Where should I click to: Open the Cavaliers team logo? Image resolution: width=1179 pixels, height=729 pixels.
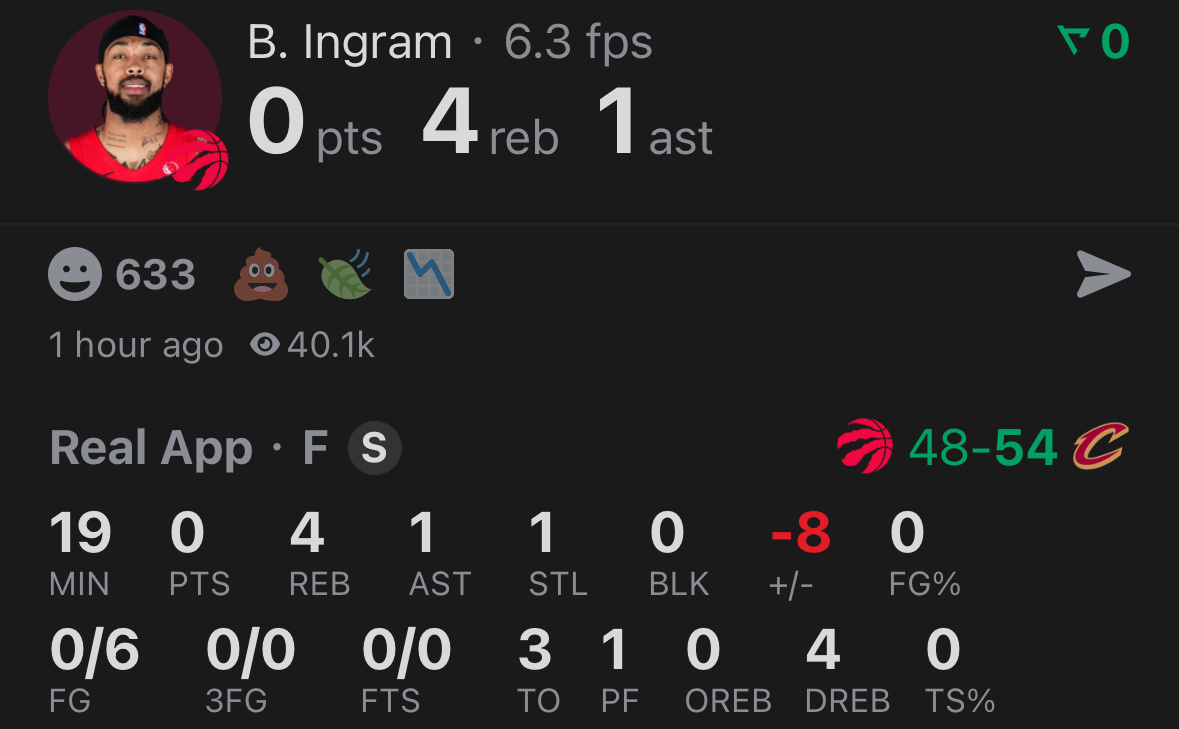click(x=1100, y=447)
